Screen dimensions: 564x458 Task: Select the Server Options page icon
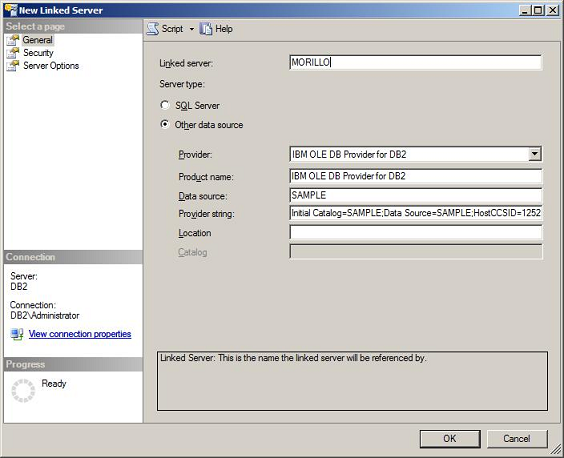pos(13,66)
